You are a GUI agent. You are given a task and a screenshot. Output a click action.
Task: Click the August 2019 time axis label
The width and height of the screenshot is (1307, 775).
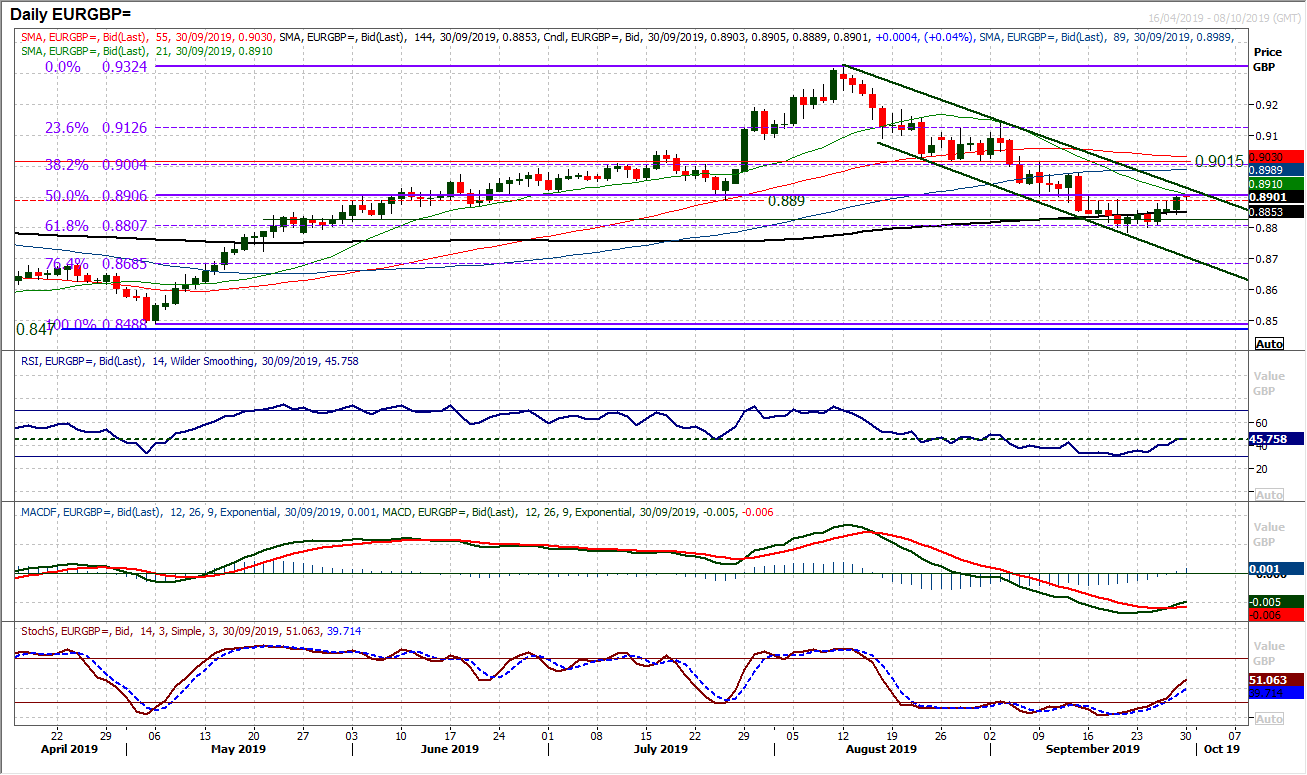pos(881,749)
